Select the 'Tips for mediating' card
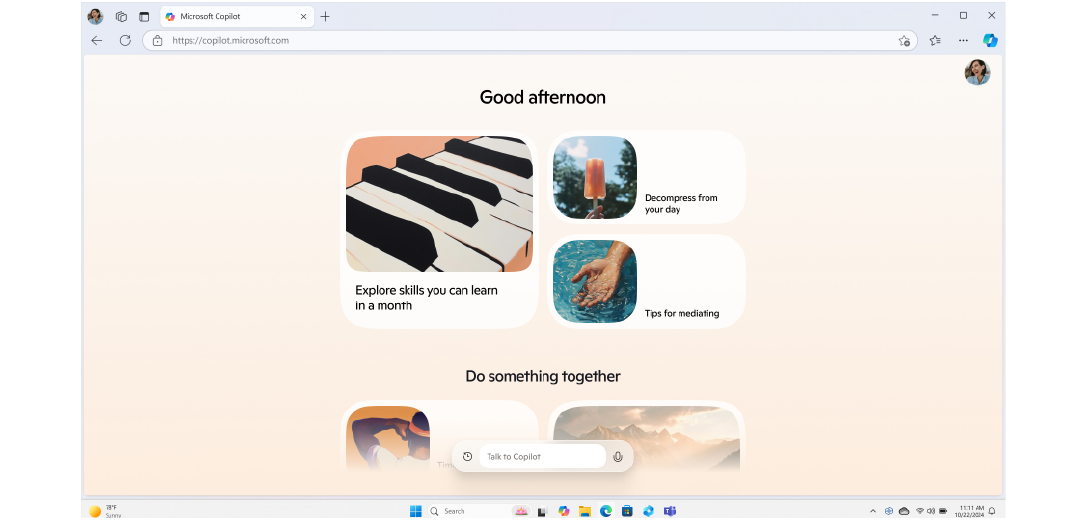The width and height of the screenshot is (1083, 520). click(x=646, y=281)
